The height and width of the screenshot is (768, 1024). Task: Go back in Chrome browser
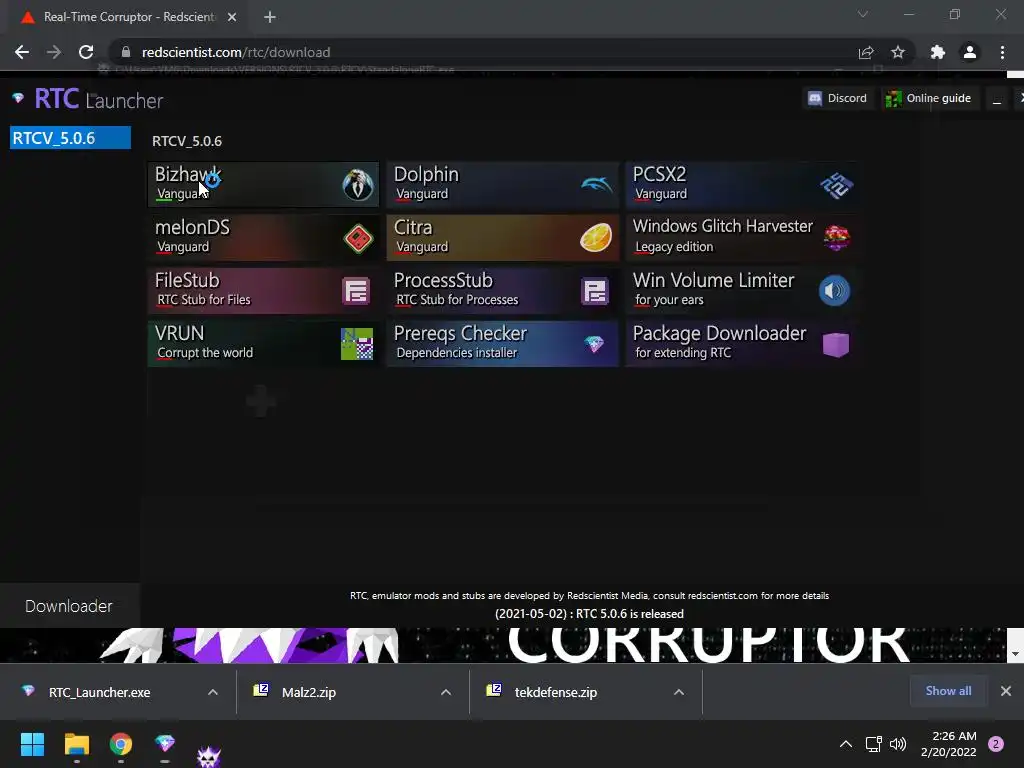pos(22,52)
